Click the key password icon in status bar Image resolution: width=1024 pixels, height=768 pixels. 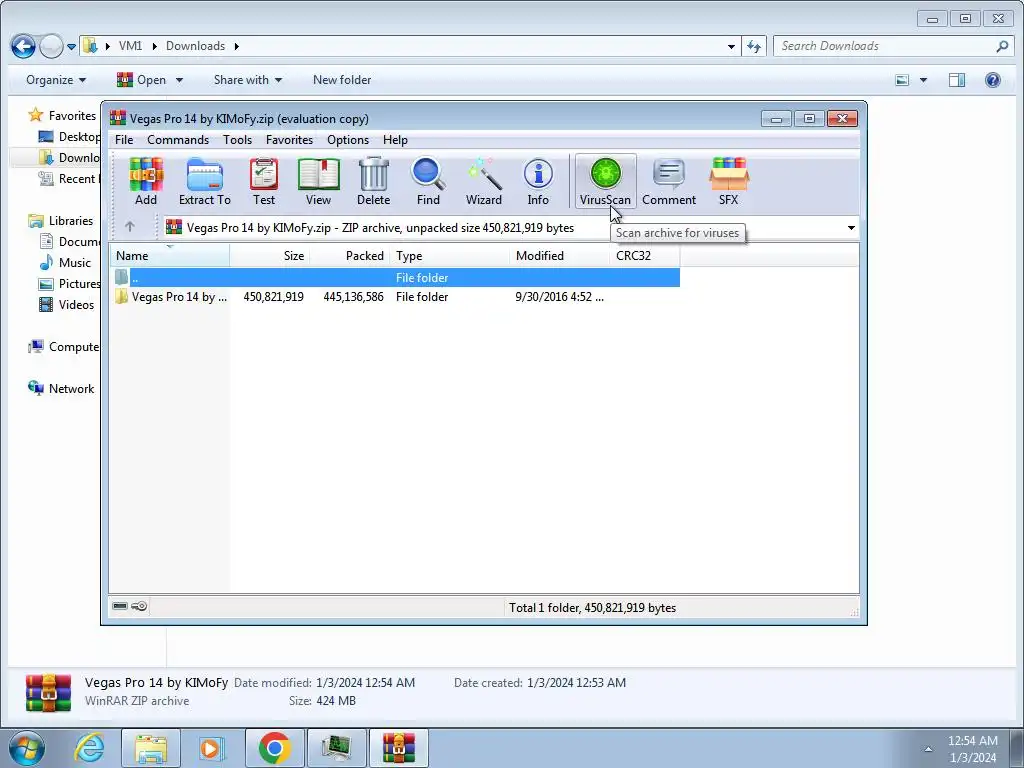pyautogui.click(x=139, y=606)
